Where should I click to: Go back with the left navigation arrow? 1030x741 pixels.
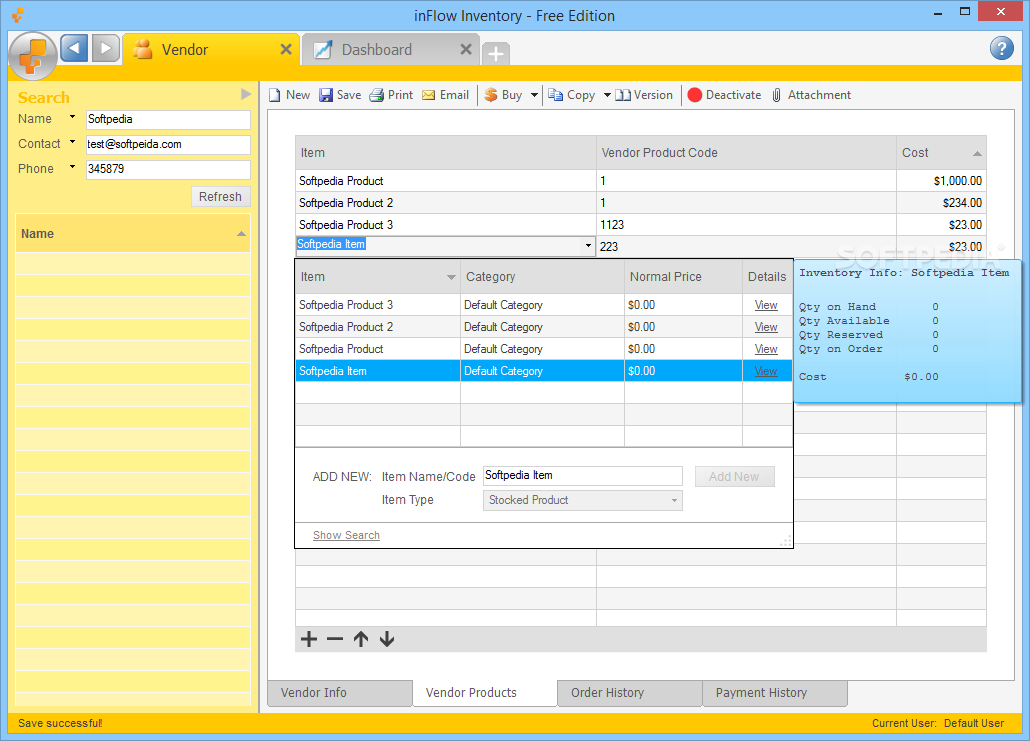click(74, 49)
